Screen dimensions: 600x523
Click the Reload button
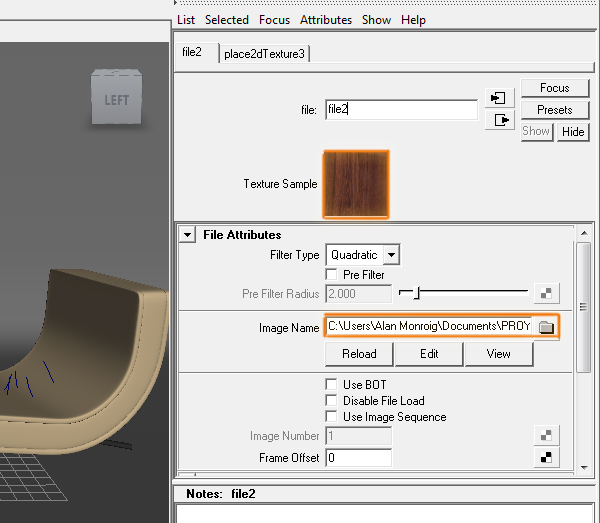359,354
